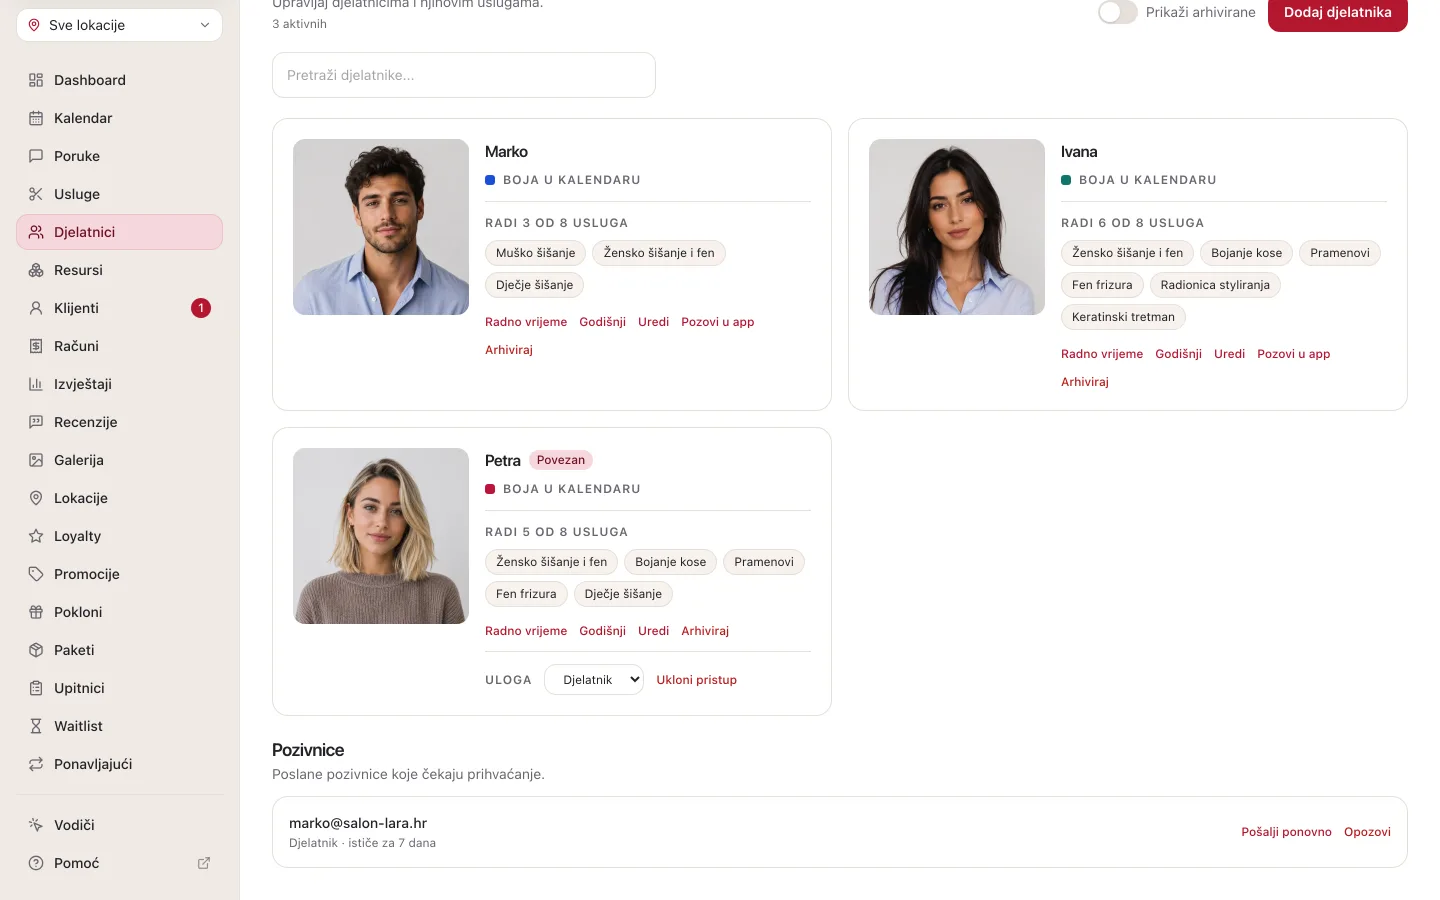This screenshot has width=1440, height=900.
Task: Open the Sve lokacije dropdown
Action: click(119, 25)
